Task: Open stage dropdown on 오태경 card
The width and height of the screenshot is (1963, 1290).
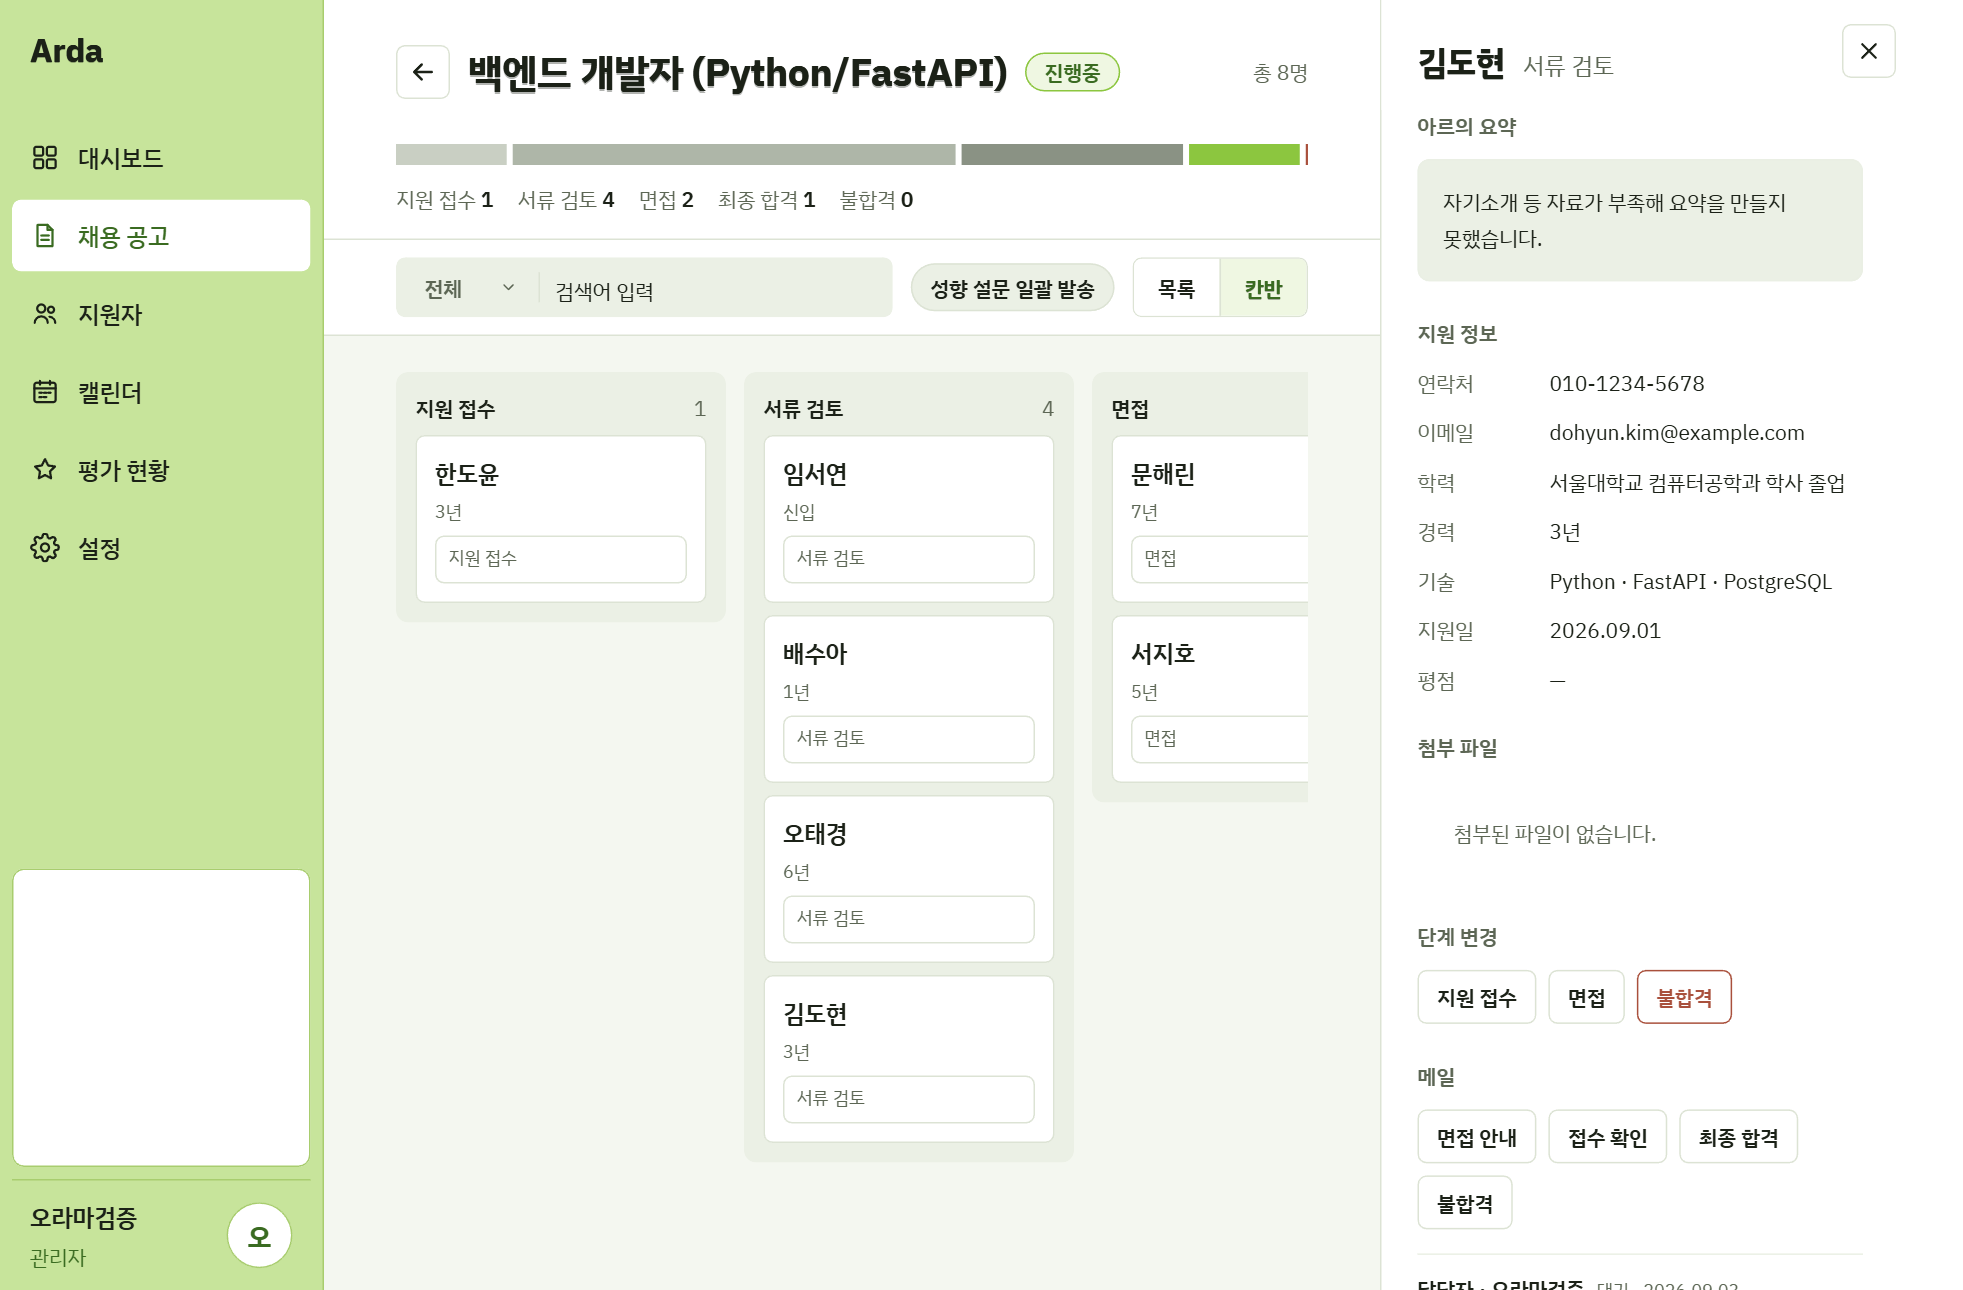Action: pyautogui.click(x=909, y=919)
